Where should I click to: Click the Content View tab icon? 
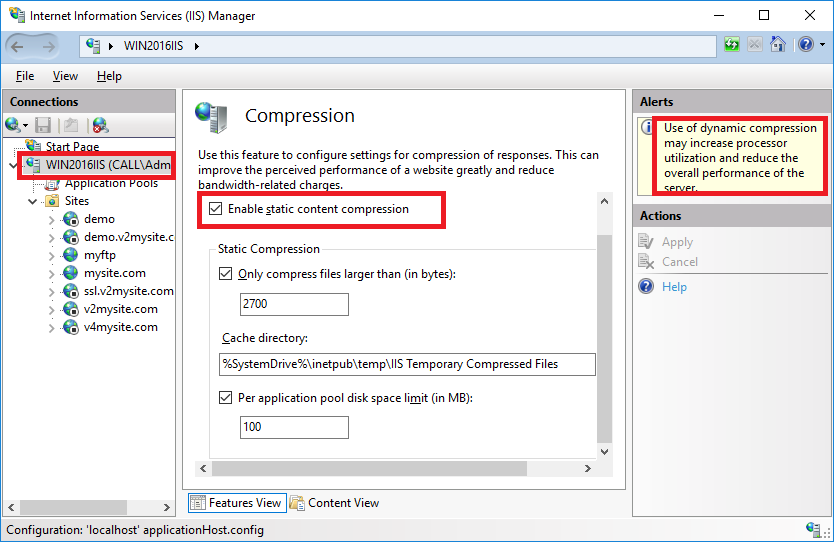(297, 503)
